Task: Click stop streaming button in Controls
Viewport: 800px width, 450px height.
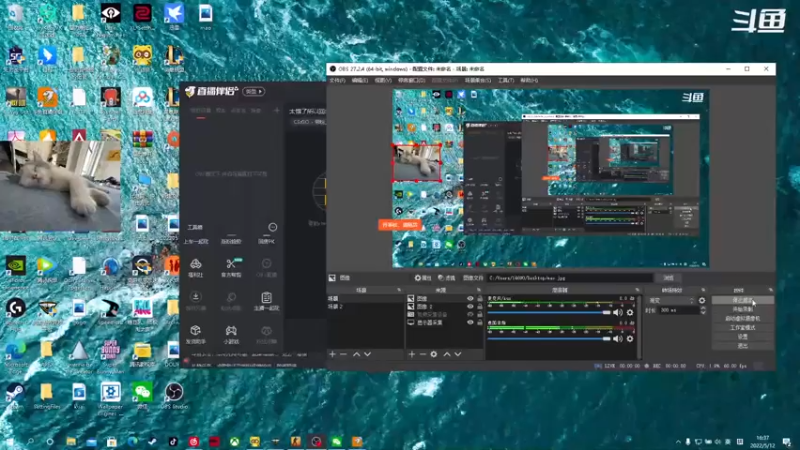Action: (x=742, y=301)
